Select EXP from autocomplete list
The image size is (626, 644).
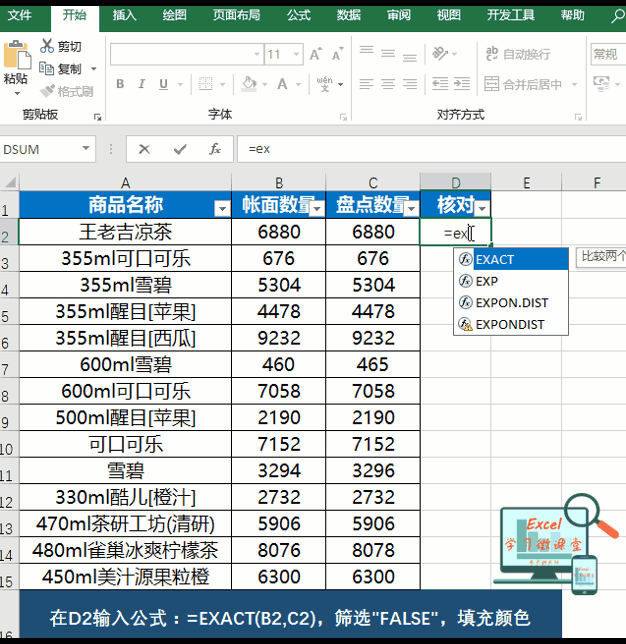511,281
